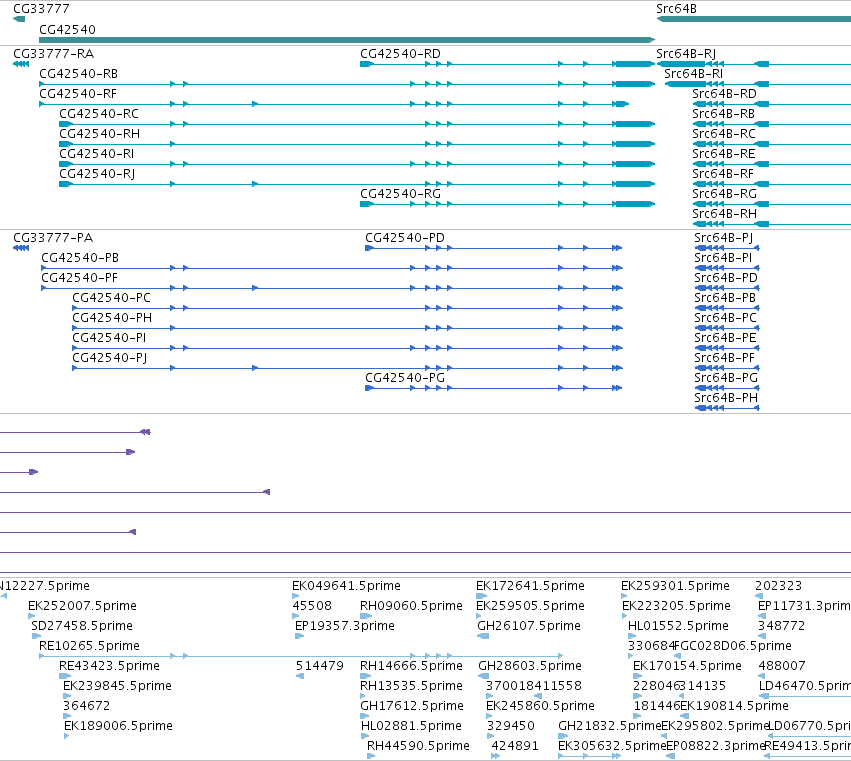Image resolution: width=851 pixels, height=761 pixels.
Task: Select EST HL01552.5prime
Action: [678, 626]
